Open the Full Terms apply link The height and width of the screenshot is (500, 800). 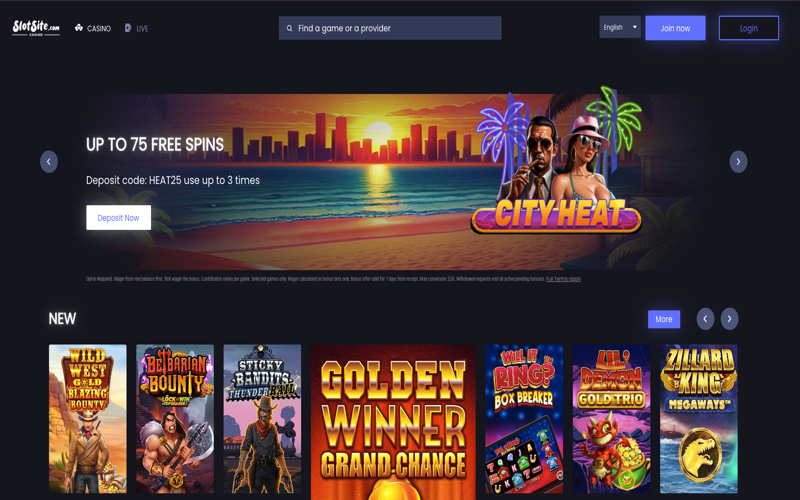pyautogui.click(x=563, y=279)
